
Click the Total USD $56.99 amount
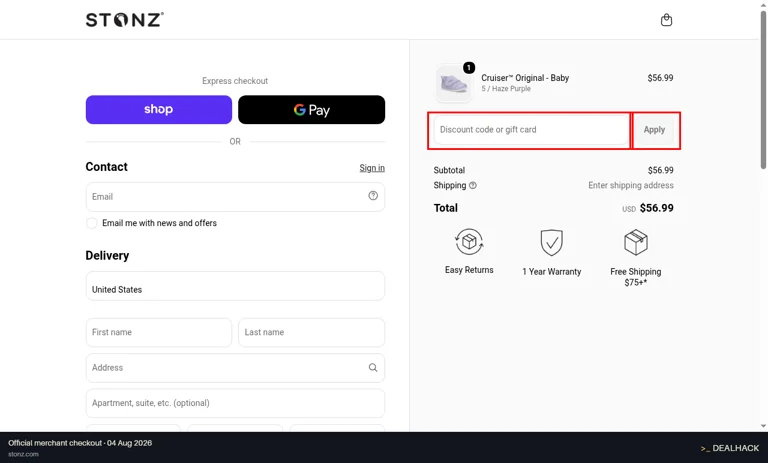pyautogui.click(x=648, y=208)
